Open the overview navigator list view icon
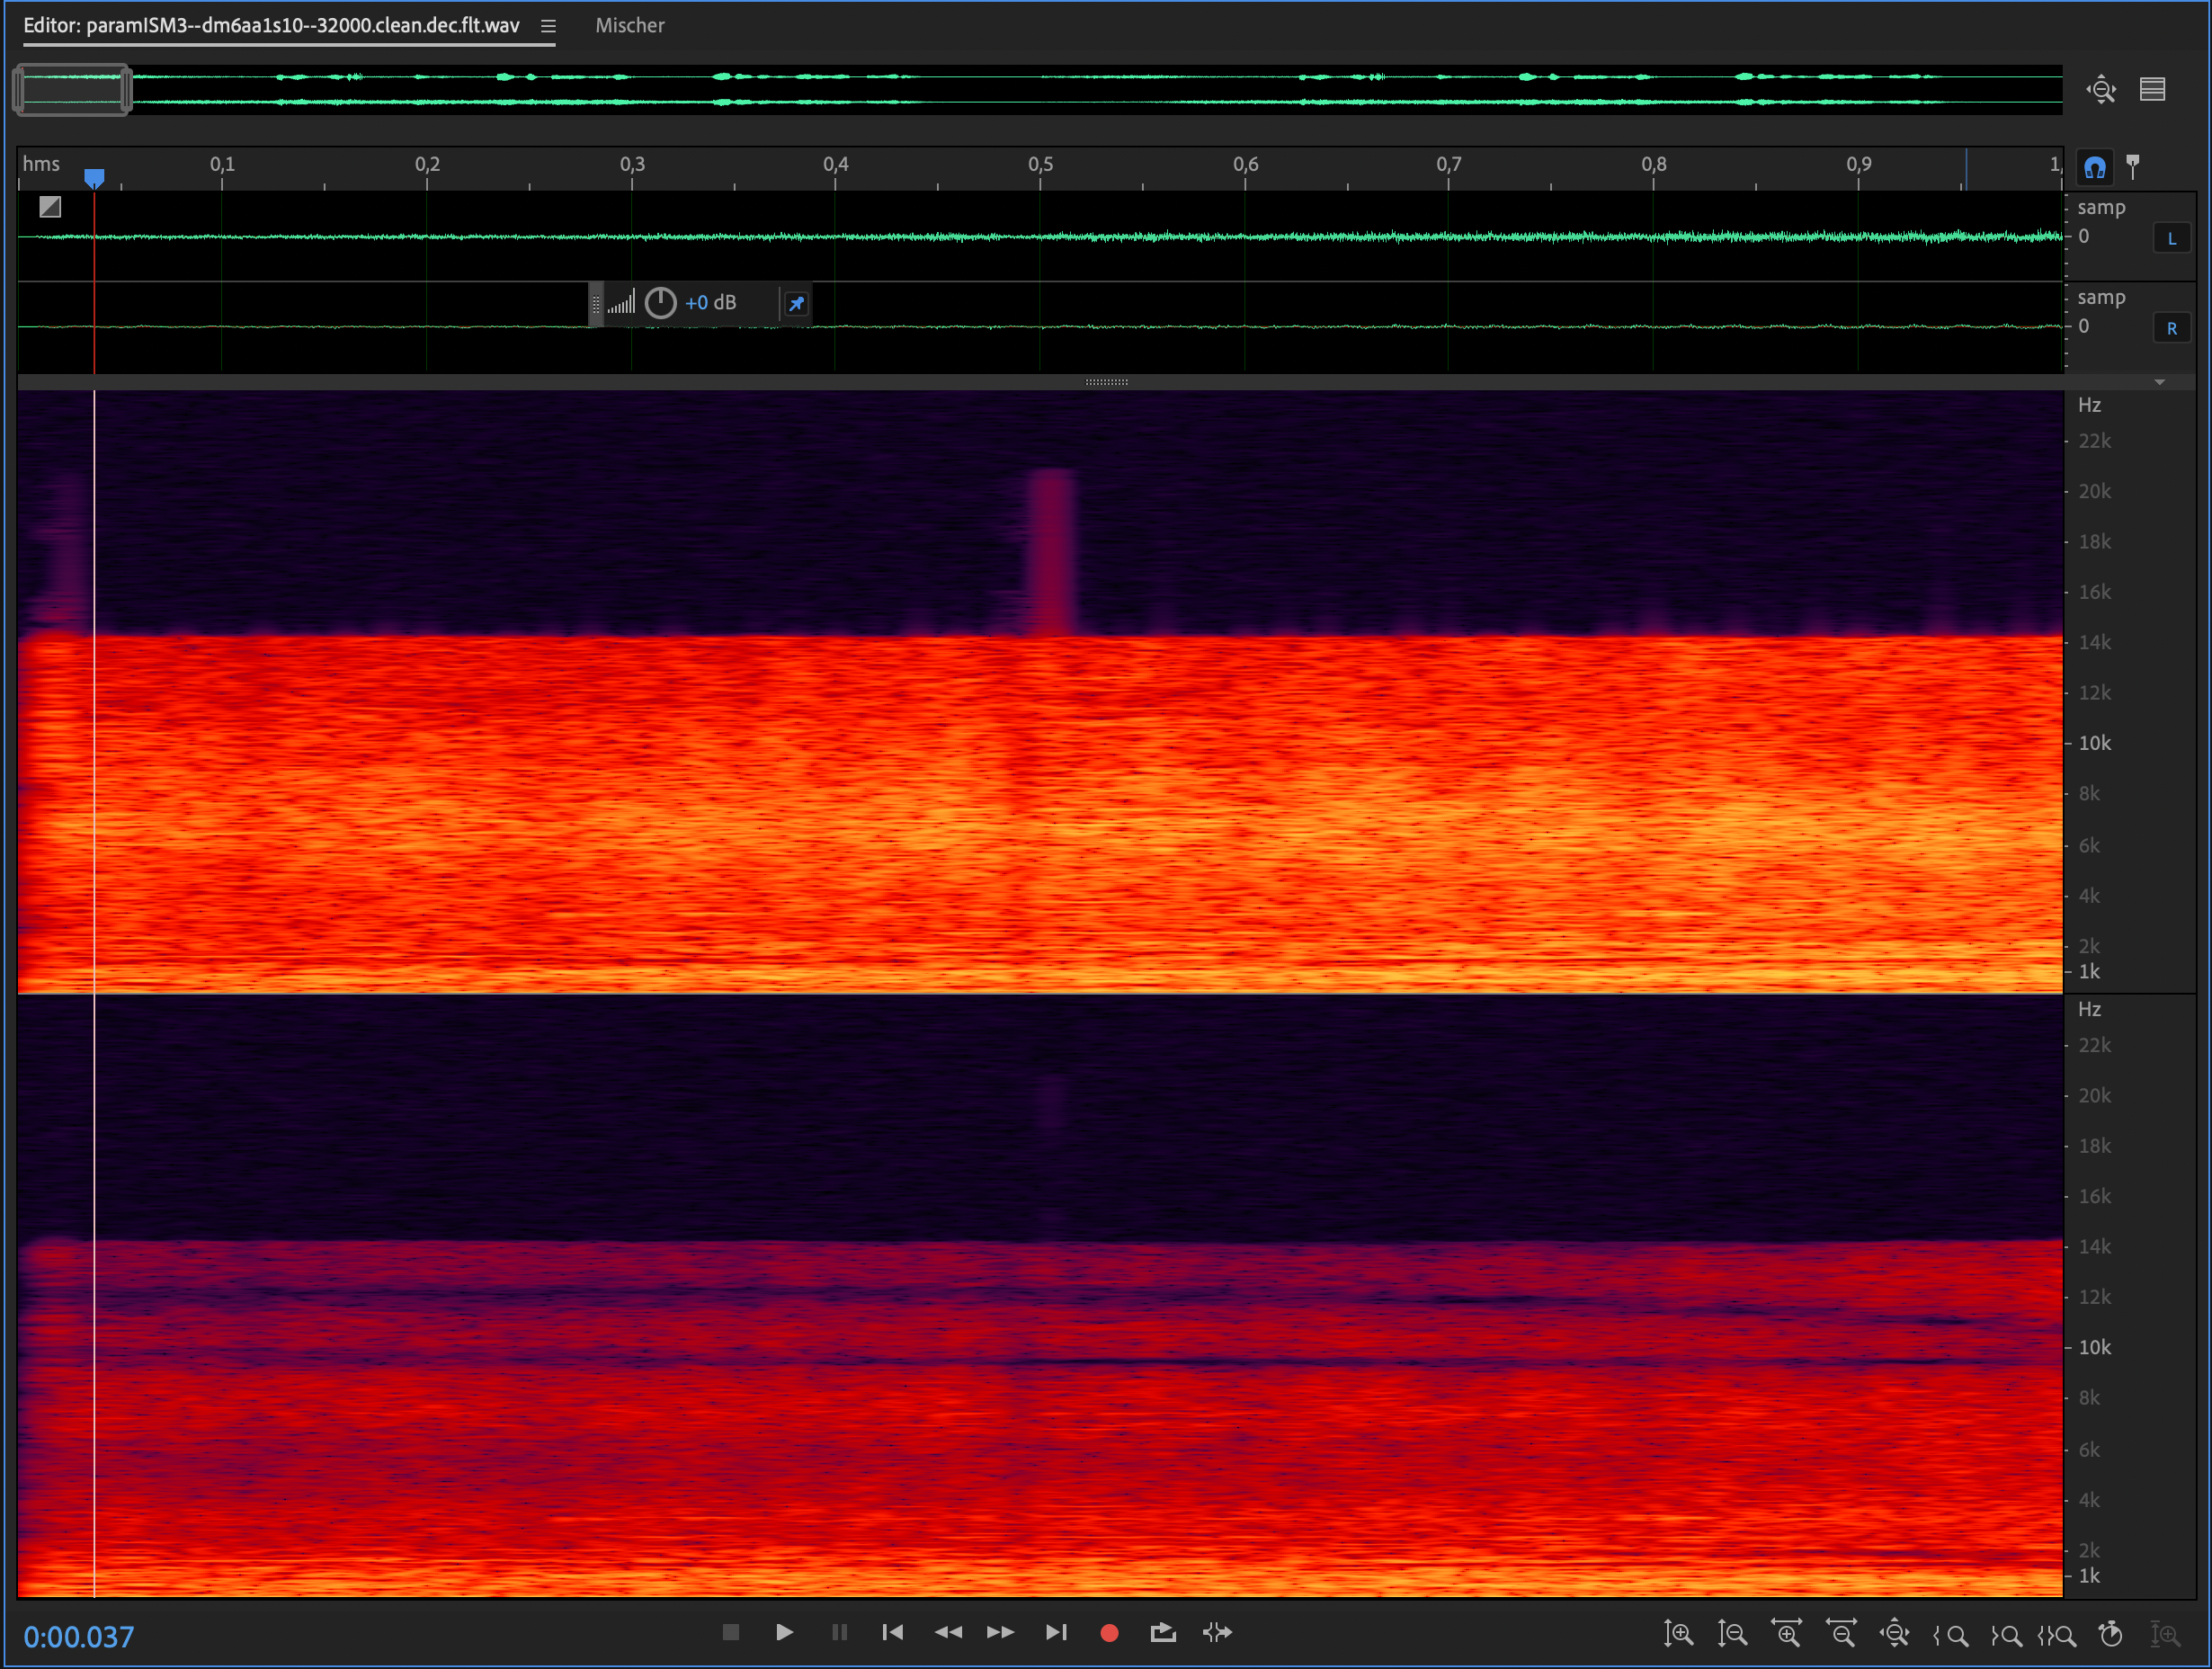 click(x=2152, y=89)
